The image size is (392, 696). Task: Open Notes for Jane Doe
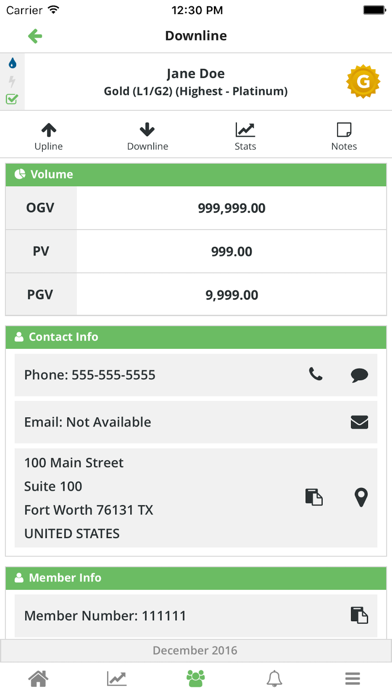344,137
